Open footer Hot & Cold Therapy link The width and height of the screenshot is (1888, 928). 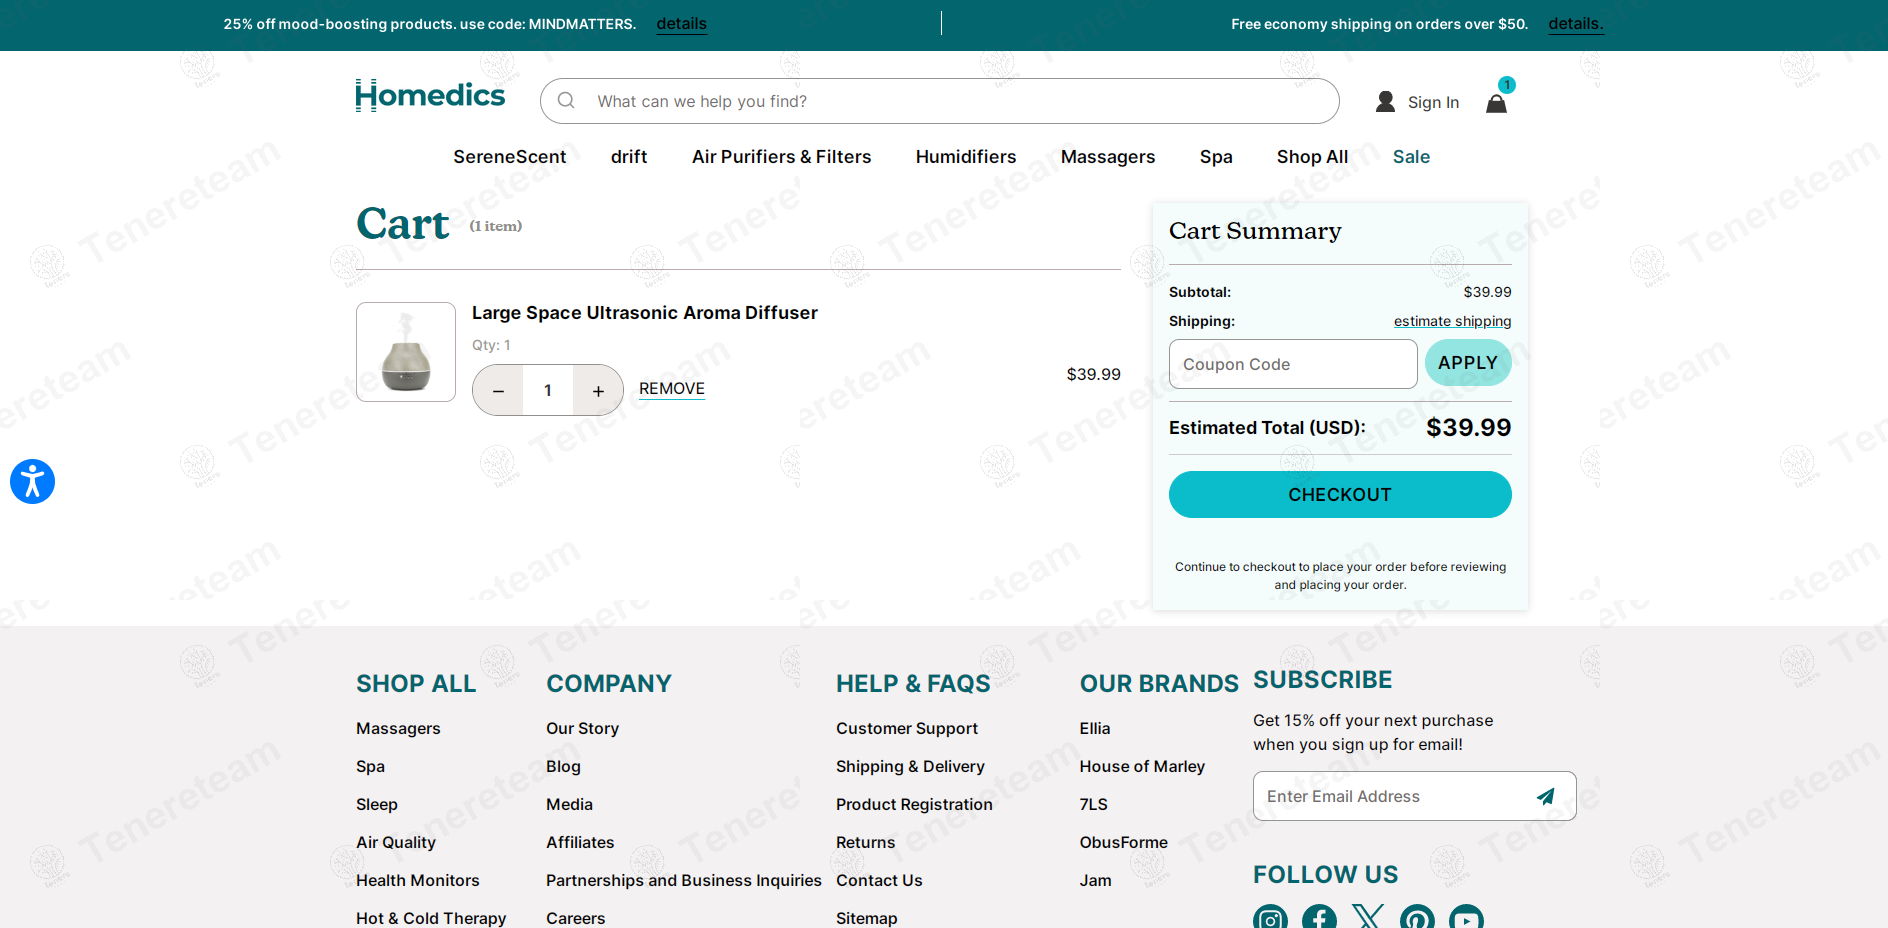tap(431, 918)
